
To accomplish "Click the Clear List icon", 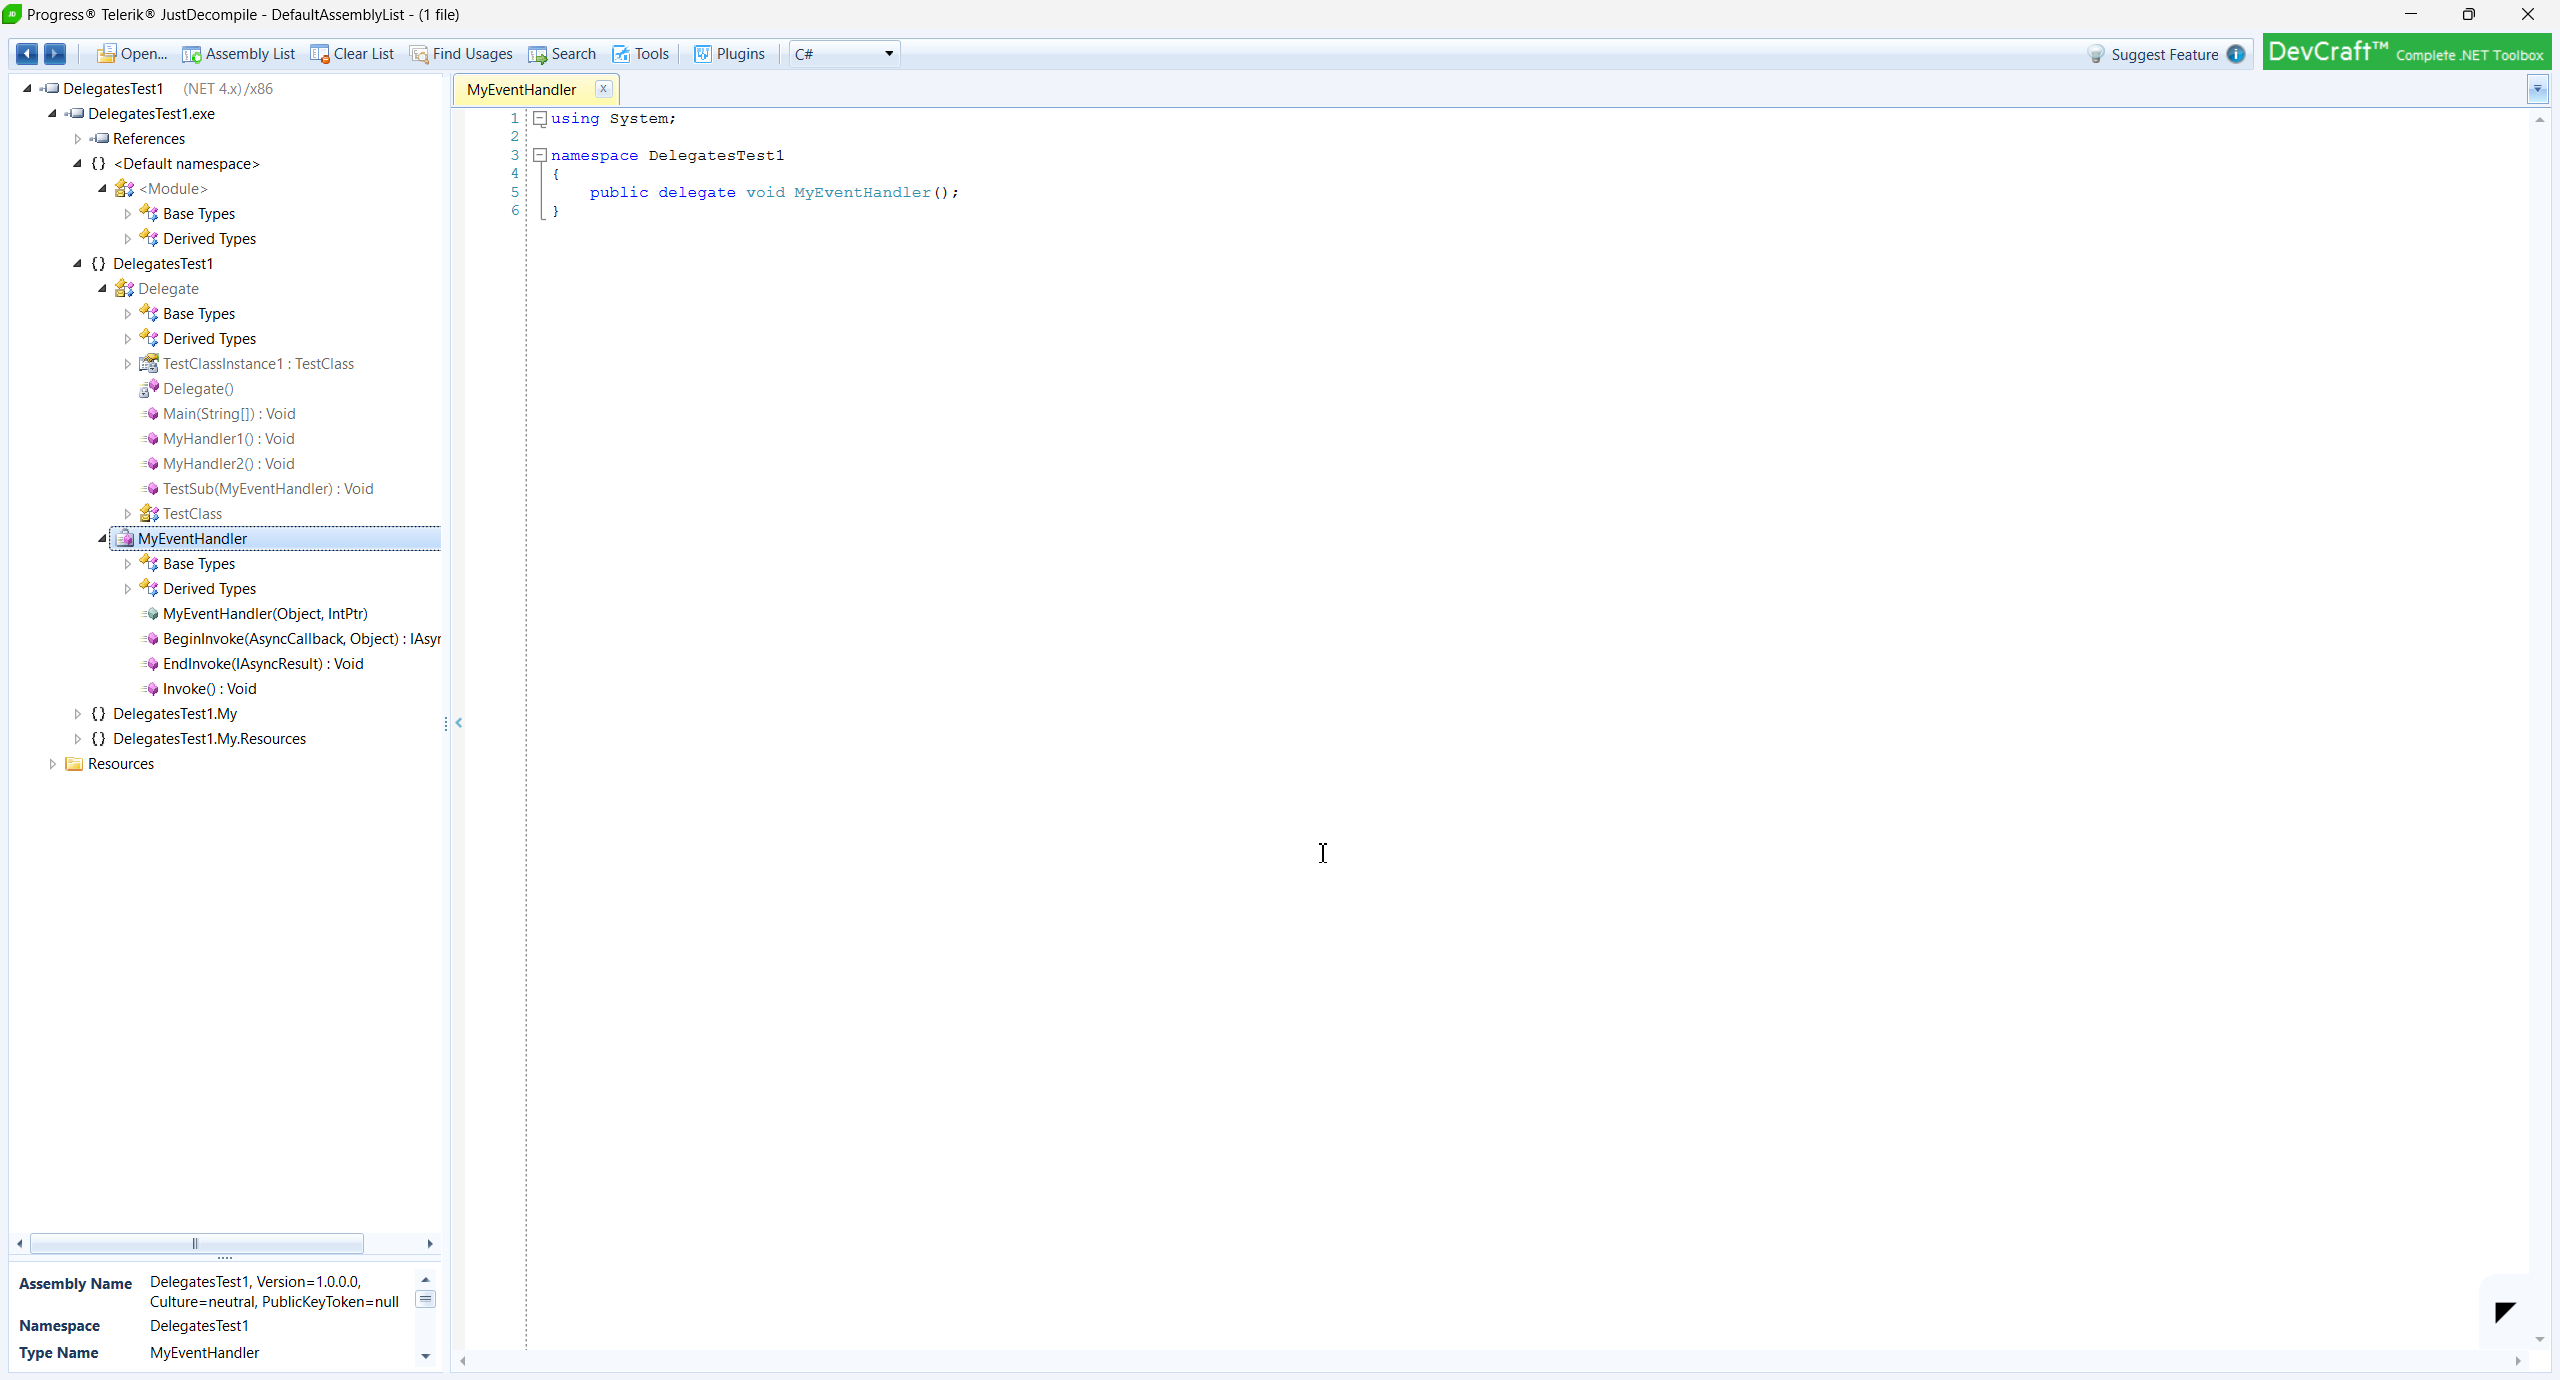I will [x=319, y=54].
